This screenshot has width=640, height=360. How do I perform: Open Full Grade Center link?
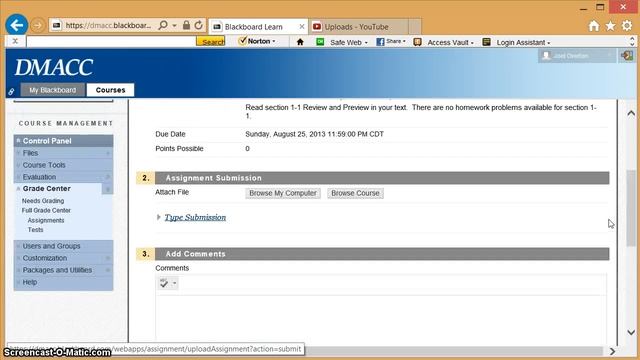[x=46, y=210]
